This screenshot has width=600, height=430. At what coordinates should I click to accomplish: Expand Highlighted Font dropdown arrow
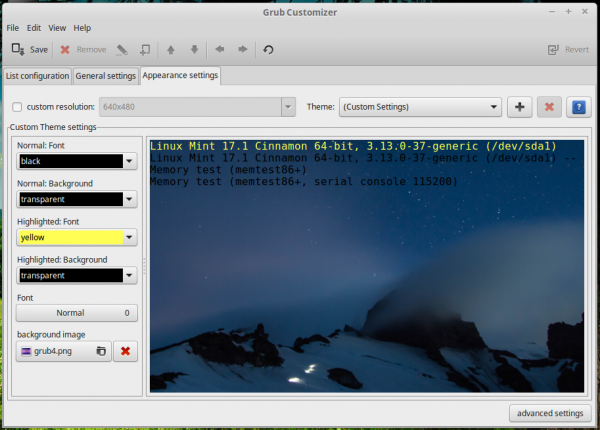pyautogui.click(x=129, y=238)
